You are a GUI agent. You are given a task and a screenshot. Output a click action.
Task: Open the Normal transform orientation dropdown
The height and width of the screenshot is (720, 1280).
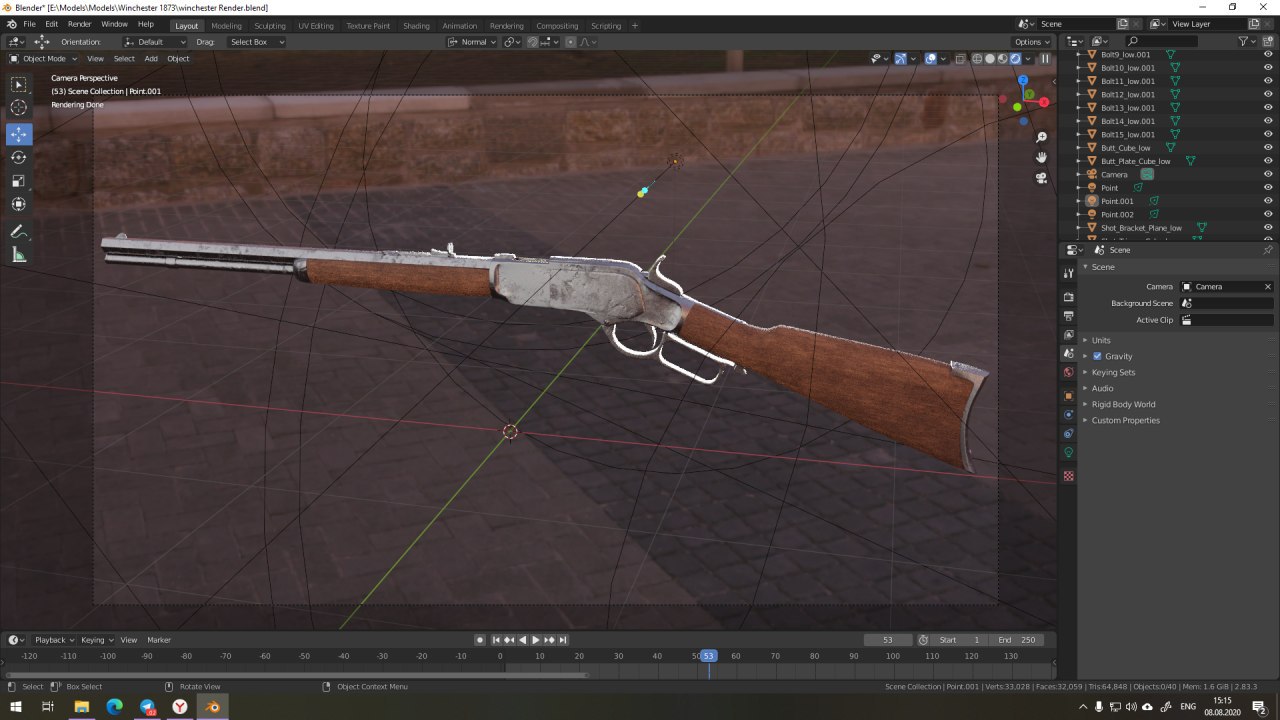click(x=472, y=42)
